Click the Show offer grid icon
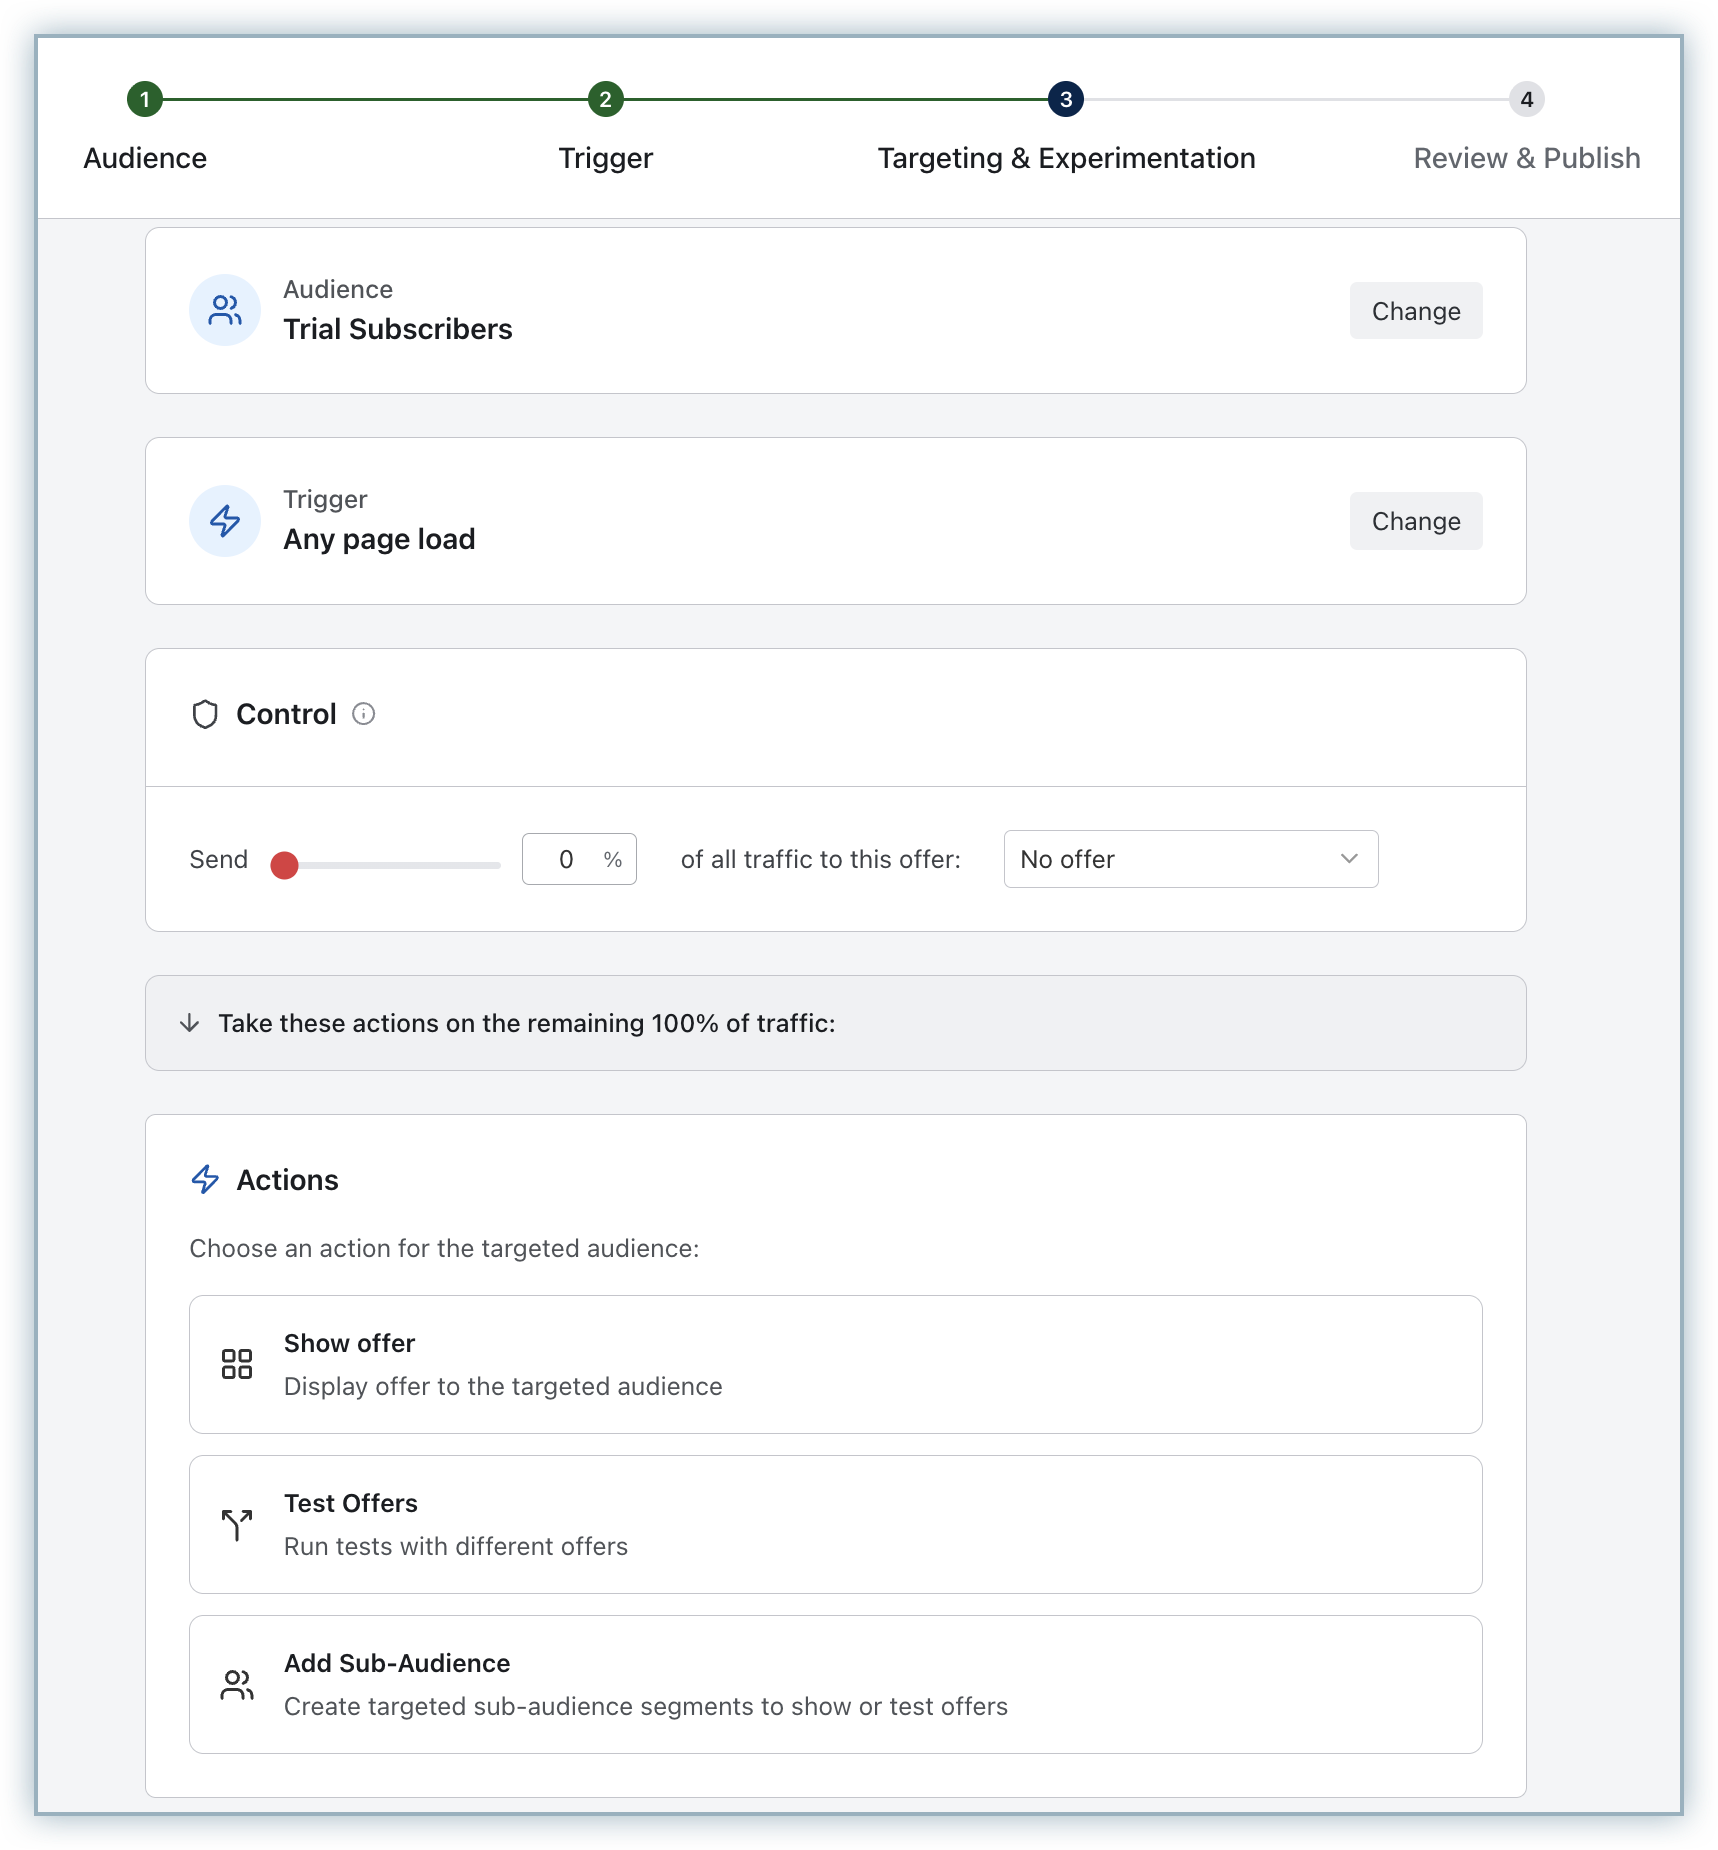The height and width of the screenshot is (1850, 1718). pos(237,1364)
